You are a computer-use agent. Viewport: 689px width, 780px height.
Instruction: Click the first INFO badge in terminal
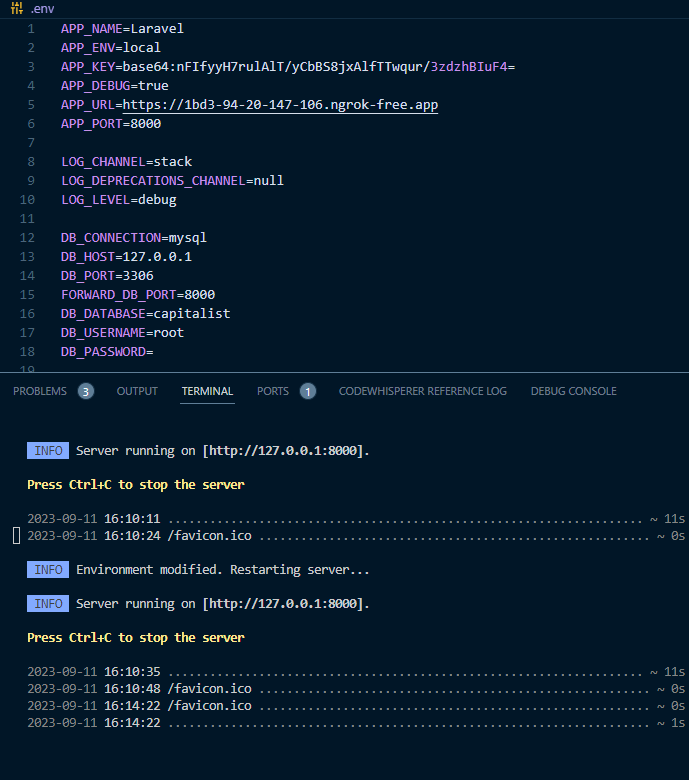pos(48,451)
